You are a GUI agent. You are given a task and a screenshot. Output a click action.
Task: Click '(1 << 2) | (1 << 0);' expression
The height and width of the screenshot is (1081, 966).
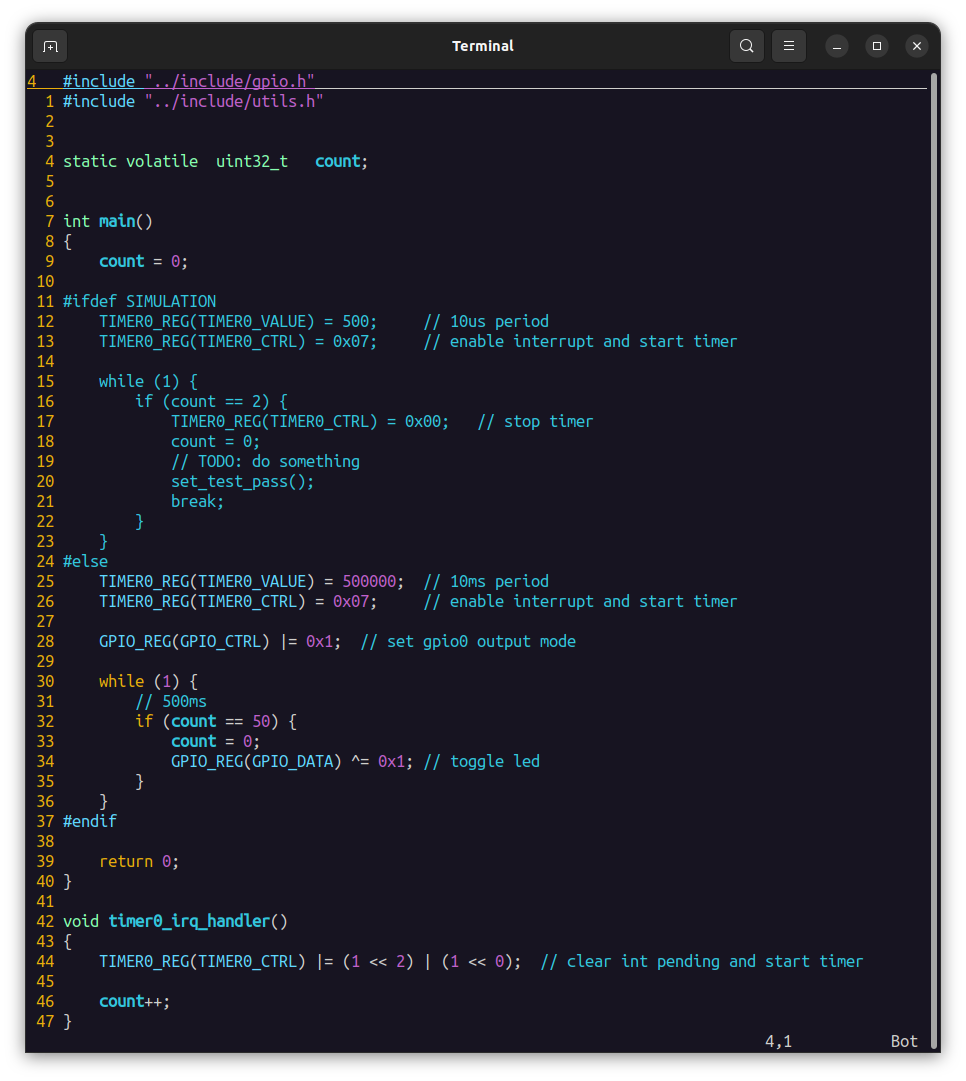point(432,961)
